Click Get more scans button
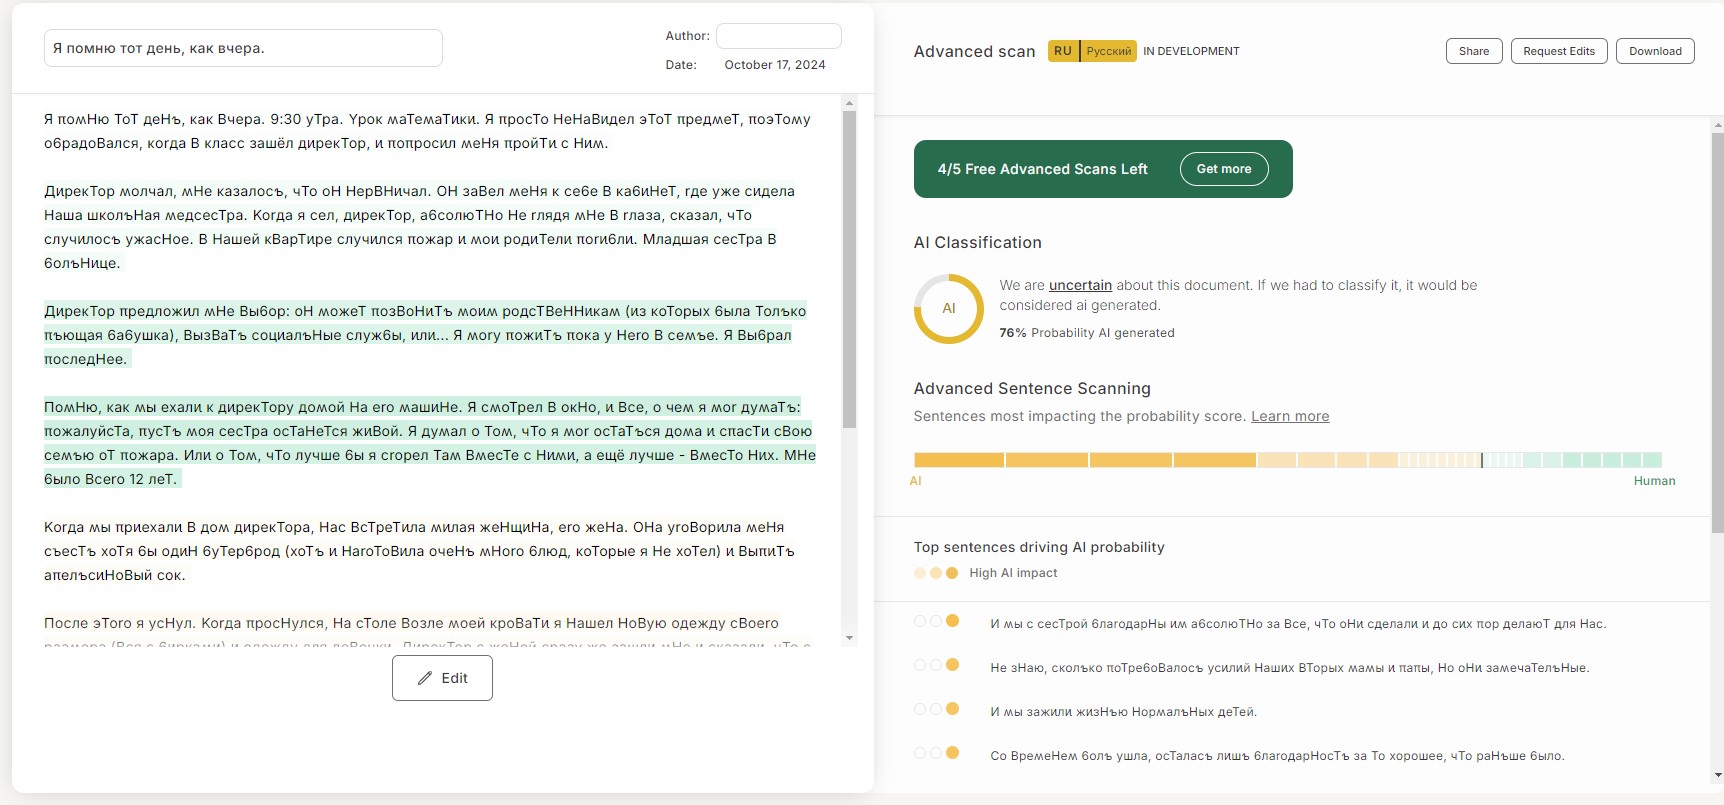The height and width of the screenshot is (805, 1724). point(1224,169)
